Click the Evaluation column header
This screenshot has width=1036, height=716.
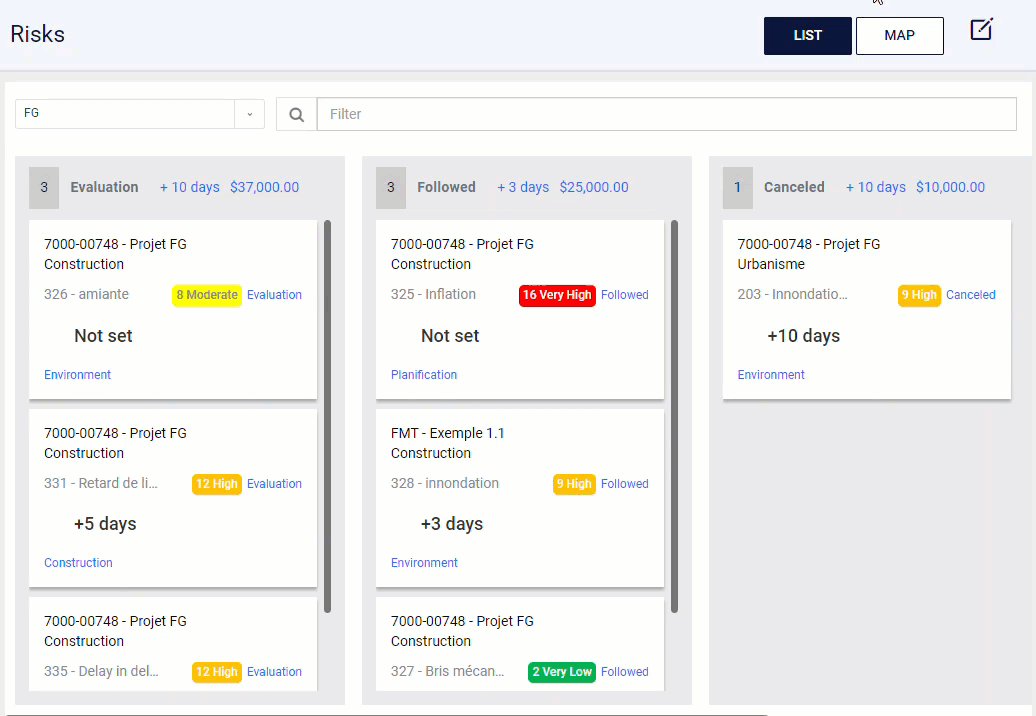(x=104, y=187)
